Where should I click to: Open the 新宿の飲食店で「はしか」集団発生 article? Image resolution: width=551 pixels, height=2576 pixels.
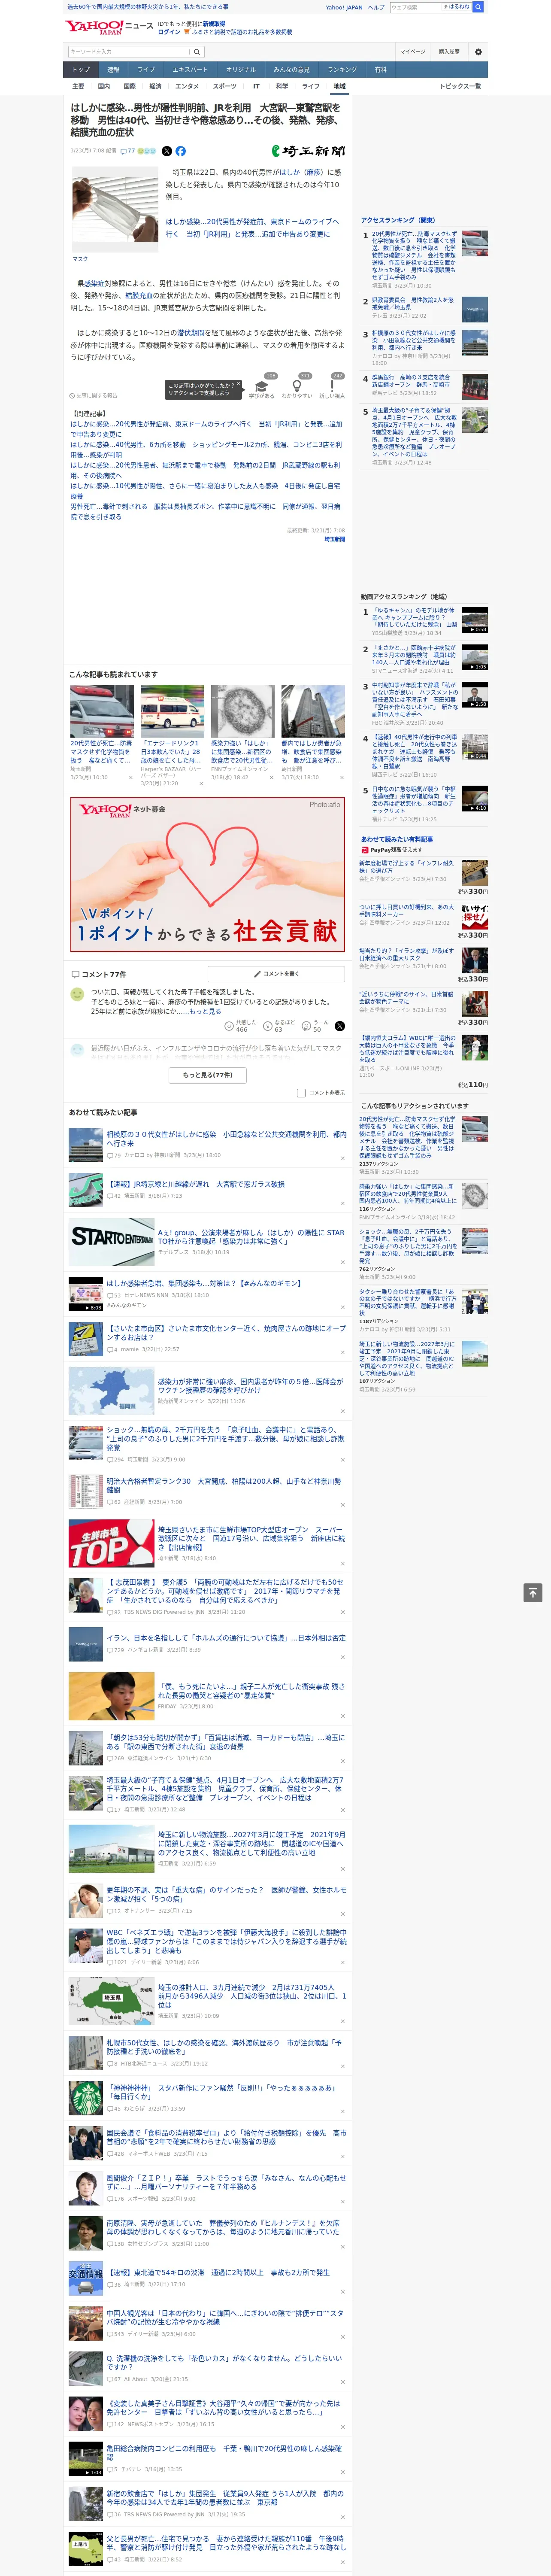pyautogui.click(x=225, y=2498)
